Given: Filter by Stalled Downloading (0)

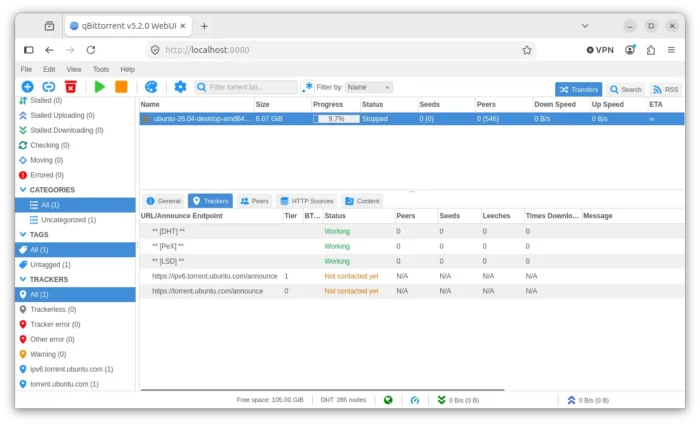Looking at the screenshot, I should tap(75, 130).
